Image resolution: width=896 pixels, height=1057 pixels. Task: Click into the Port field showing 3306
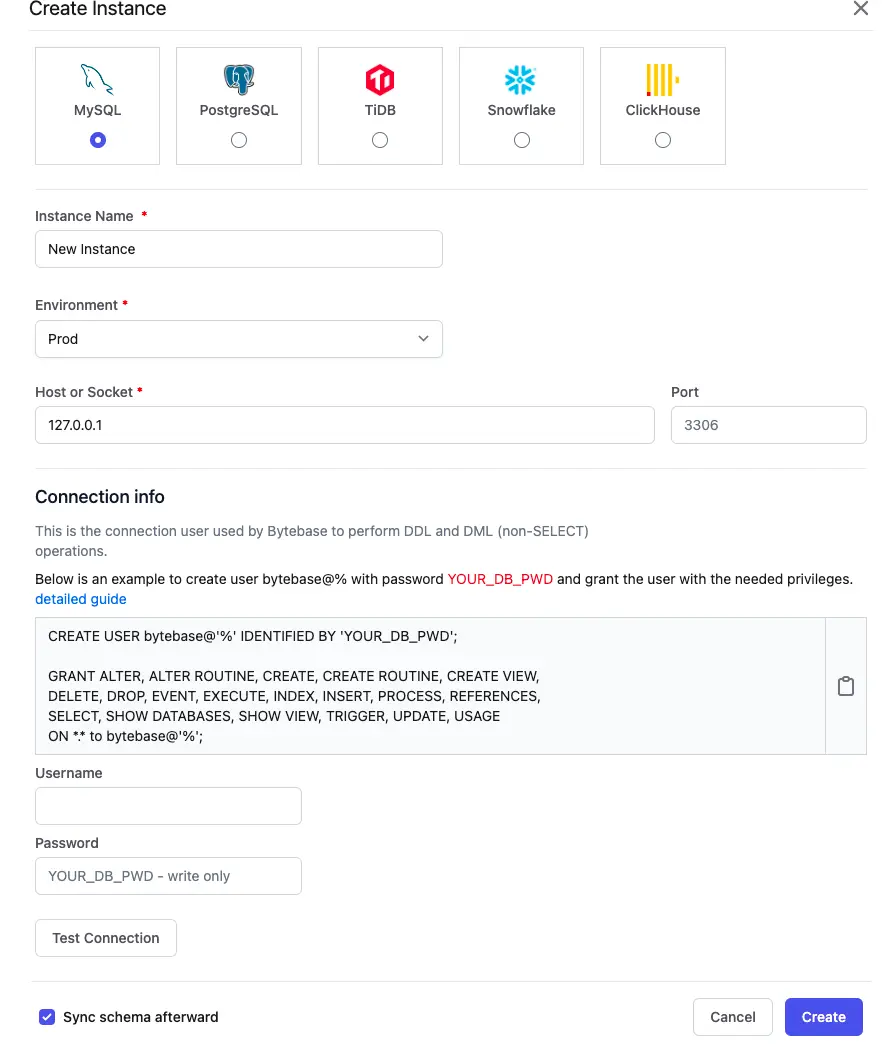[769, 425]
